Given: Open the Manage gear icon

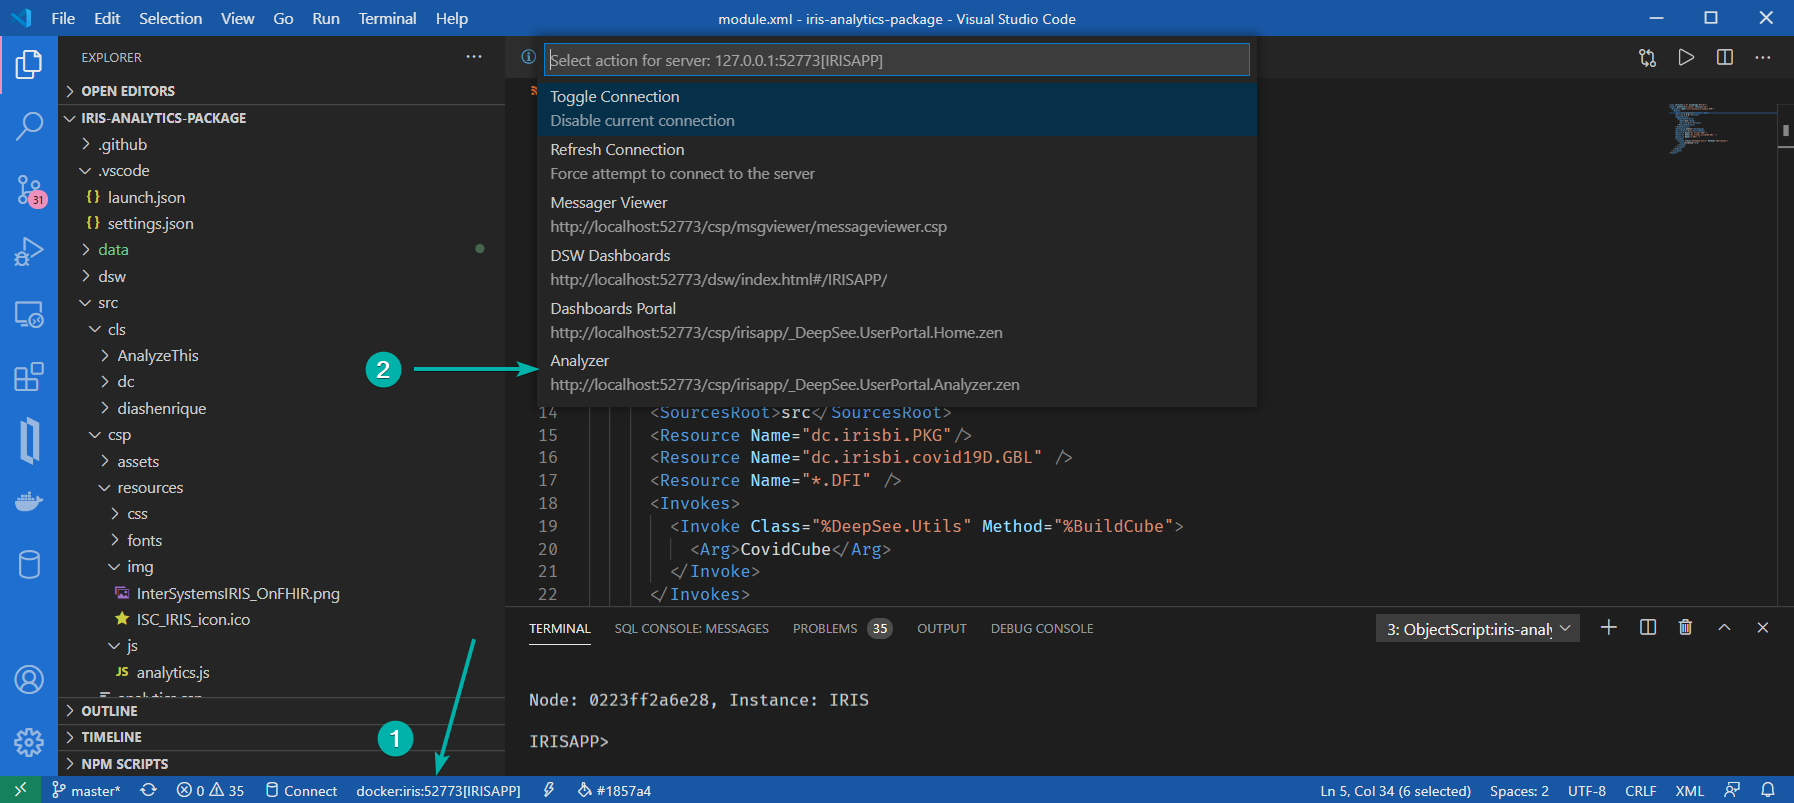Looking at the screenshot, I should (29, 742).
